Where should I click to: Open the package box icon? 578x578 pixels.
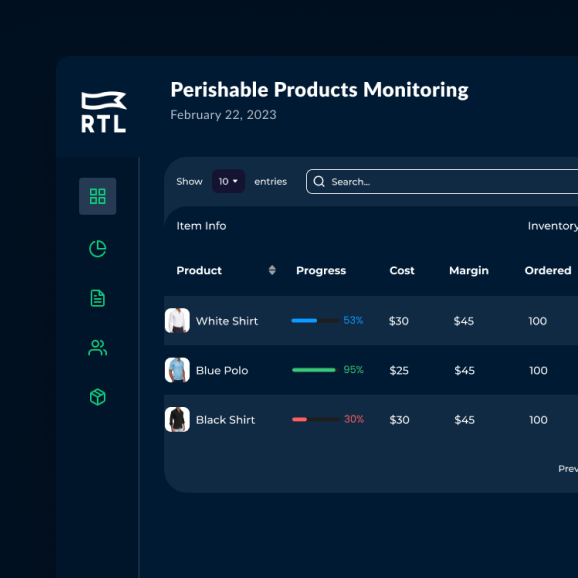(98, 397)
